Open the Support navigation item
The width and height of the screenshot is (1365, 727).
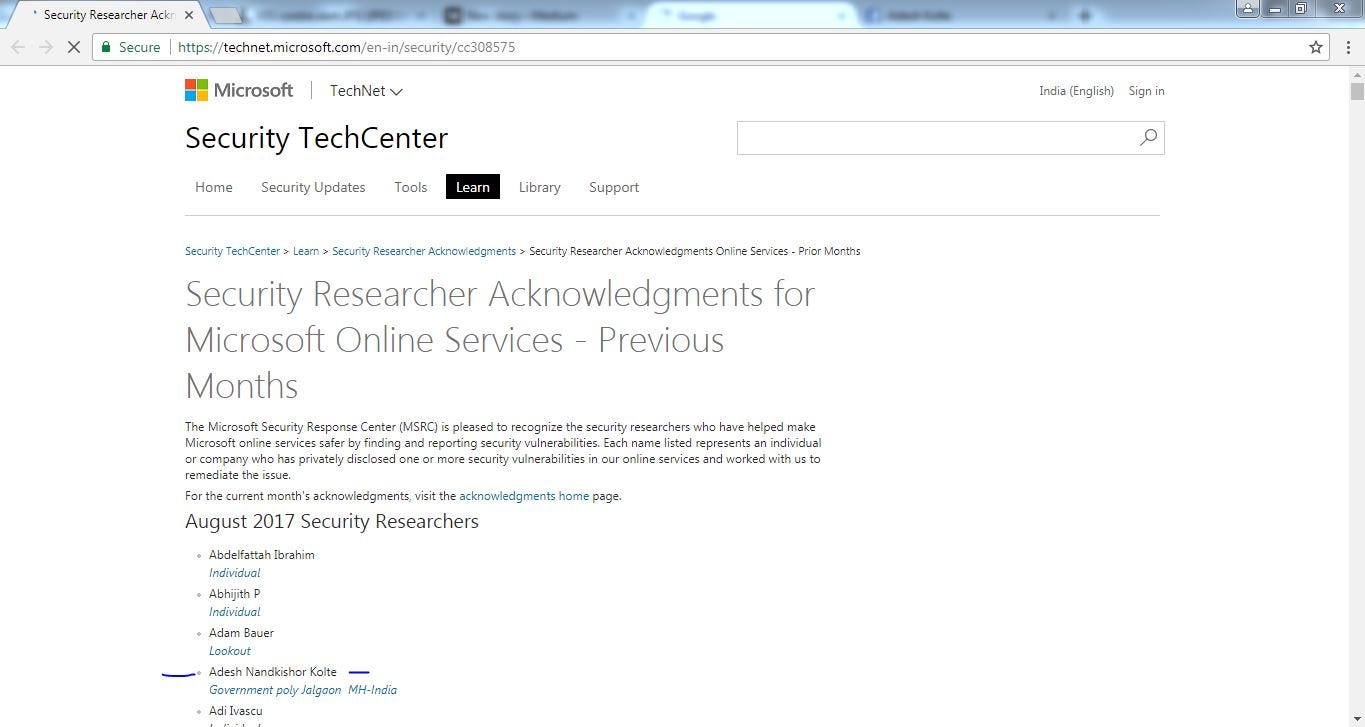coord(614,187)
